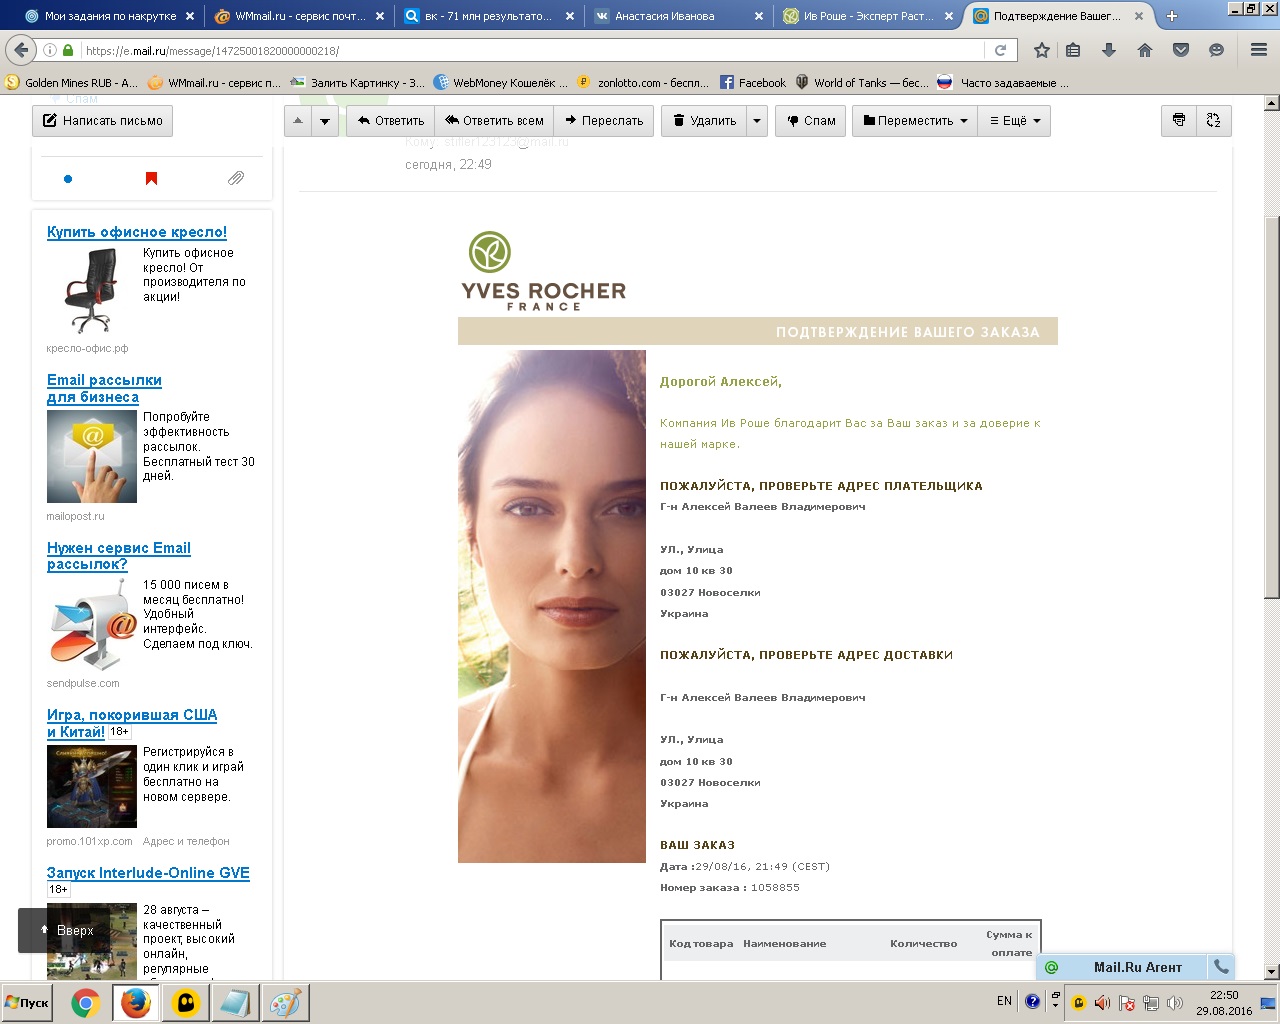
Task: Click Ответить всем reply-all button
Action: pos(494,121)
